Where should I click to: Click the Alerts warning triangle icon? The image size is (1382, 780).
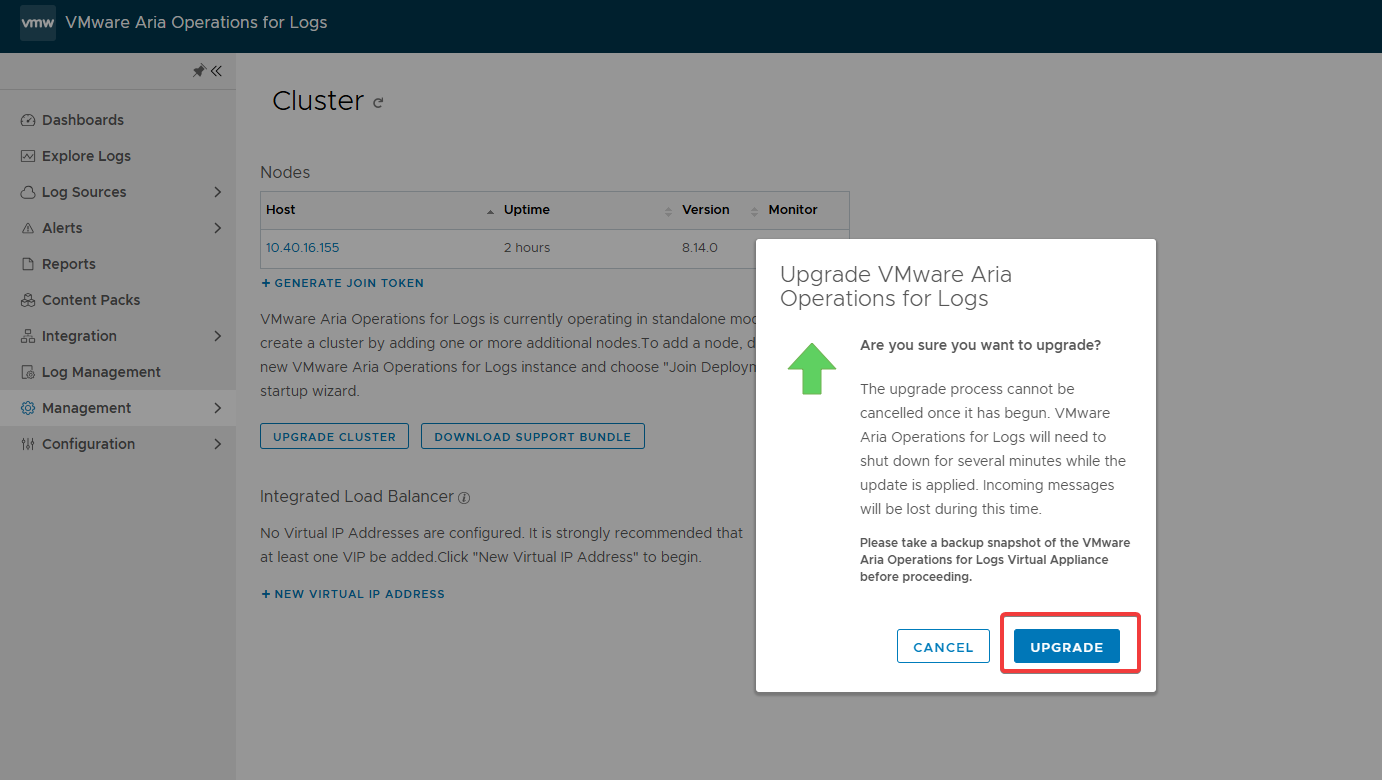(x=28, y=228)
